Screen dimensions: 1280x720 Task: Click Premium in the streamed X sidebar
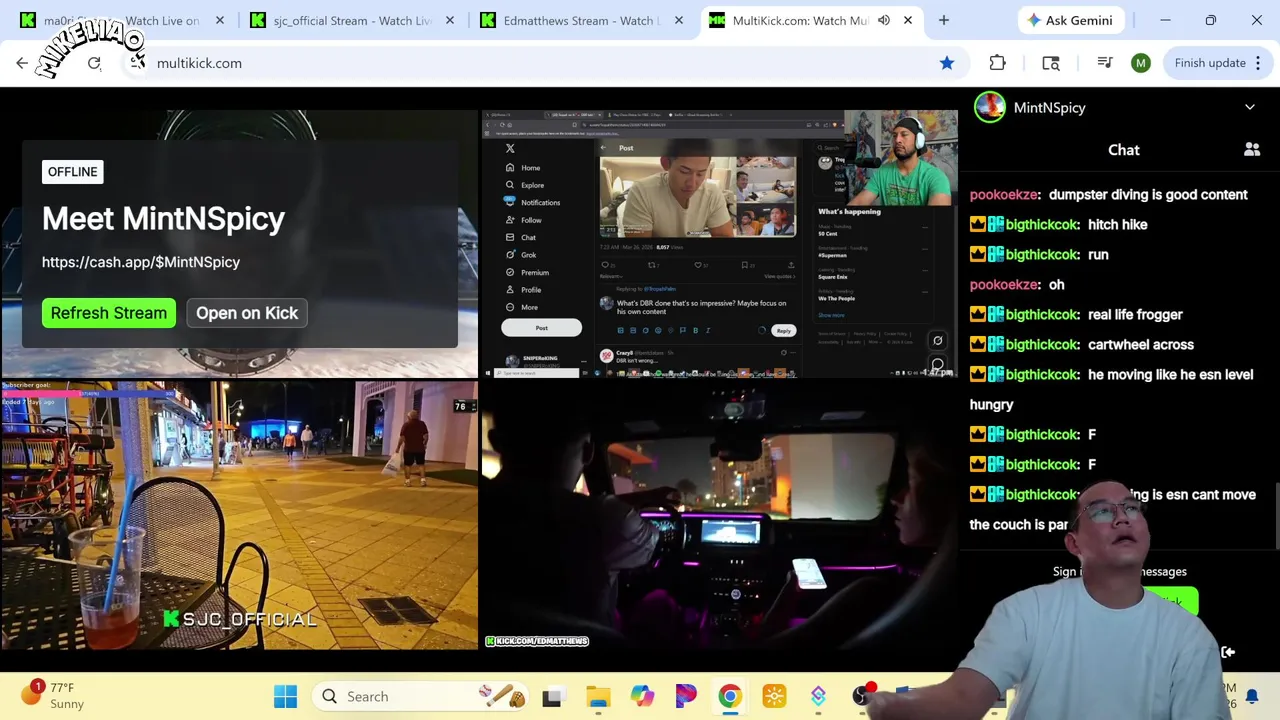pos(534,272)
